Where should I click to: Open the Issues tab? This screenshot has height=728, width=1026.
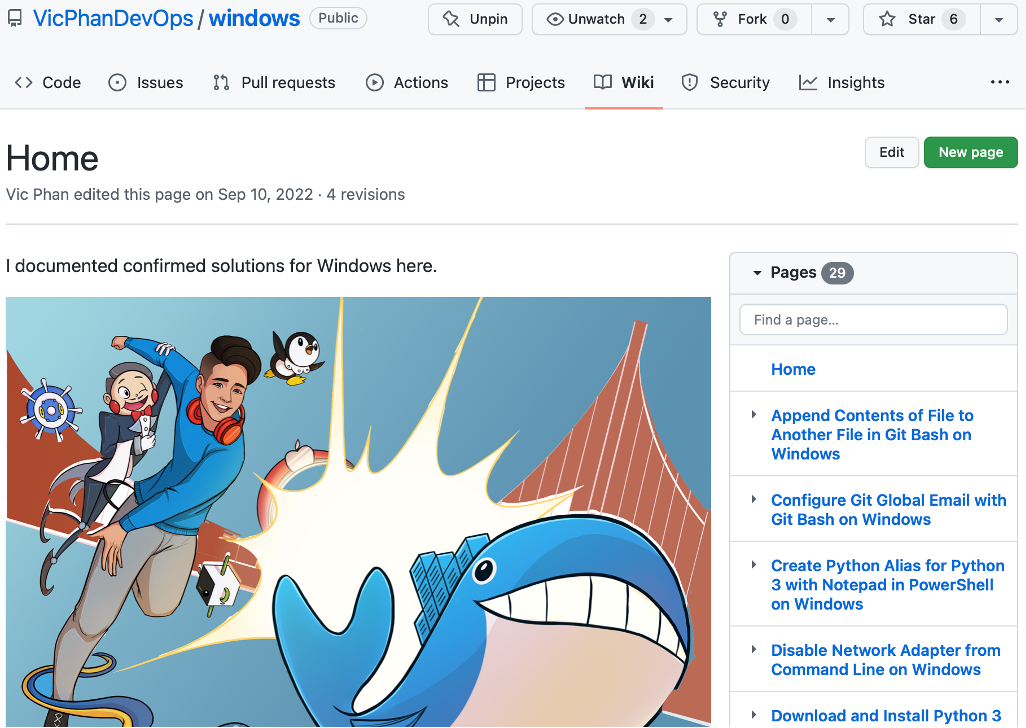click(x=145, y=82)
